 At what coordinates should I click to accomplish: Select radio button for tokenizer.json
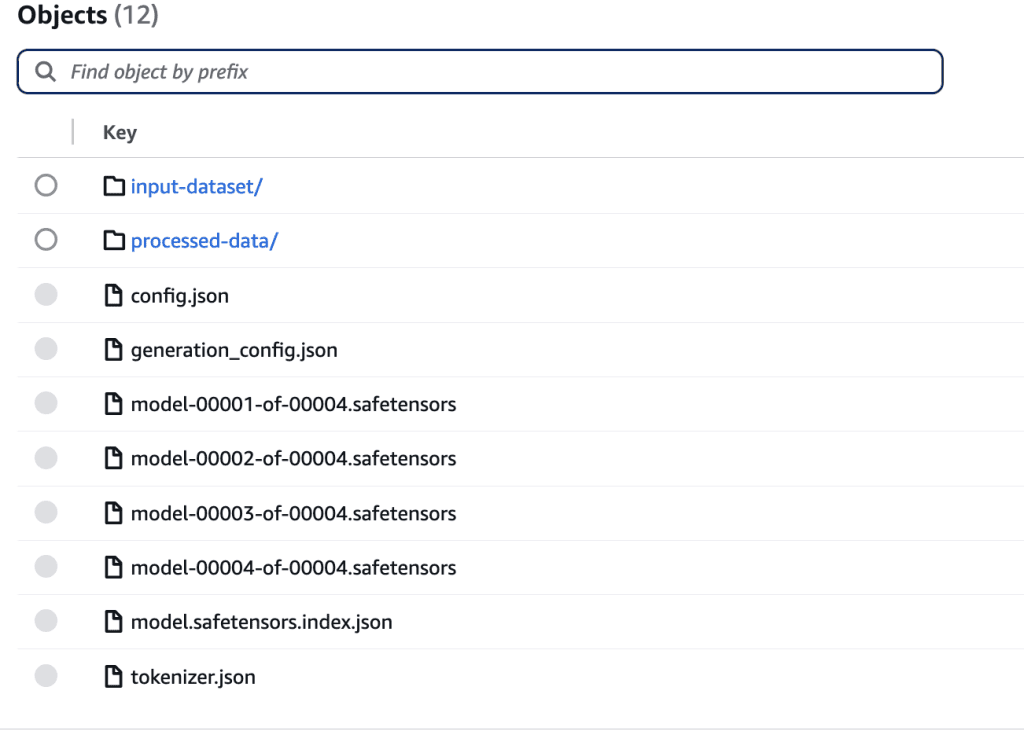(46, 676)
